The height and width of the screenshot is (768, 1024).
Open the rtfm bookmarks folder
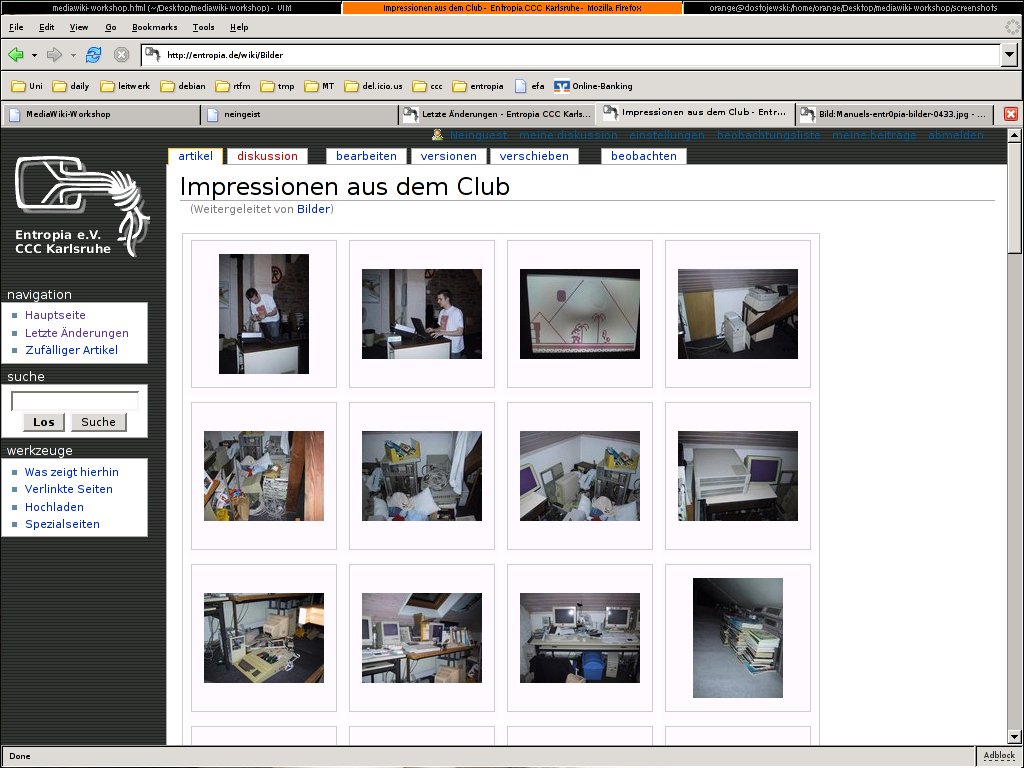tap(233, 86)
